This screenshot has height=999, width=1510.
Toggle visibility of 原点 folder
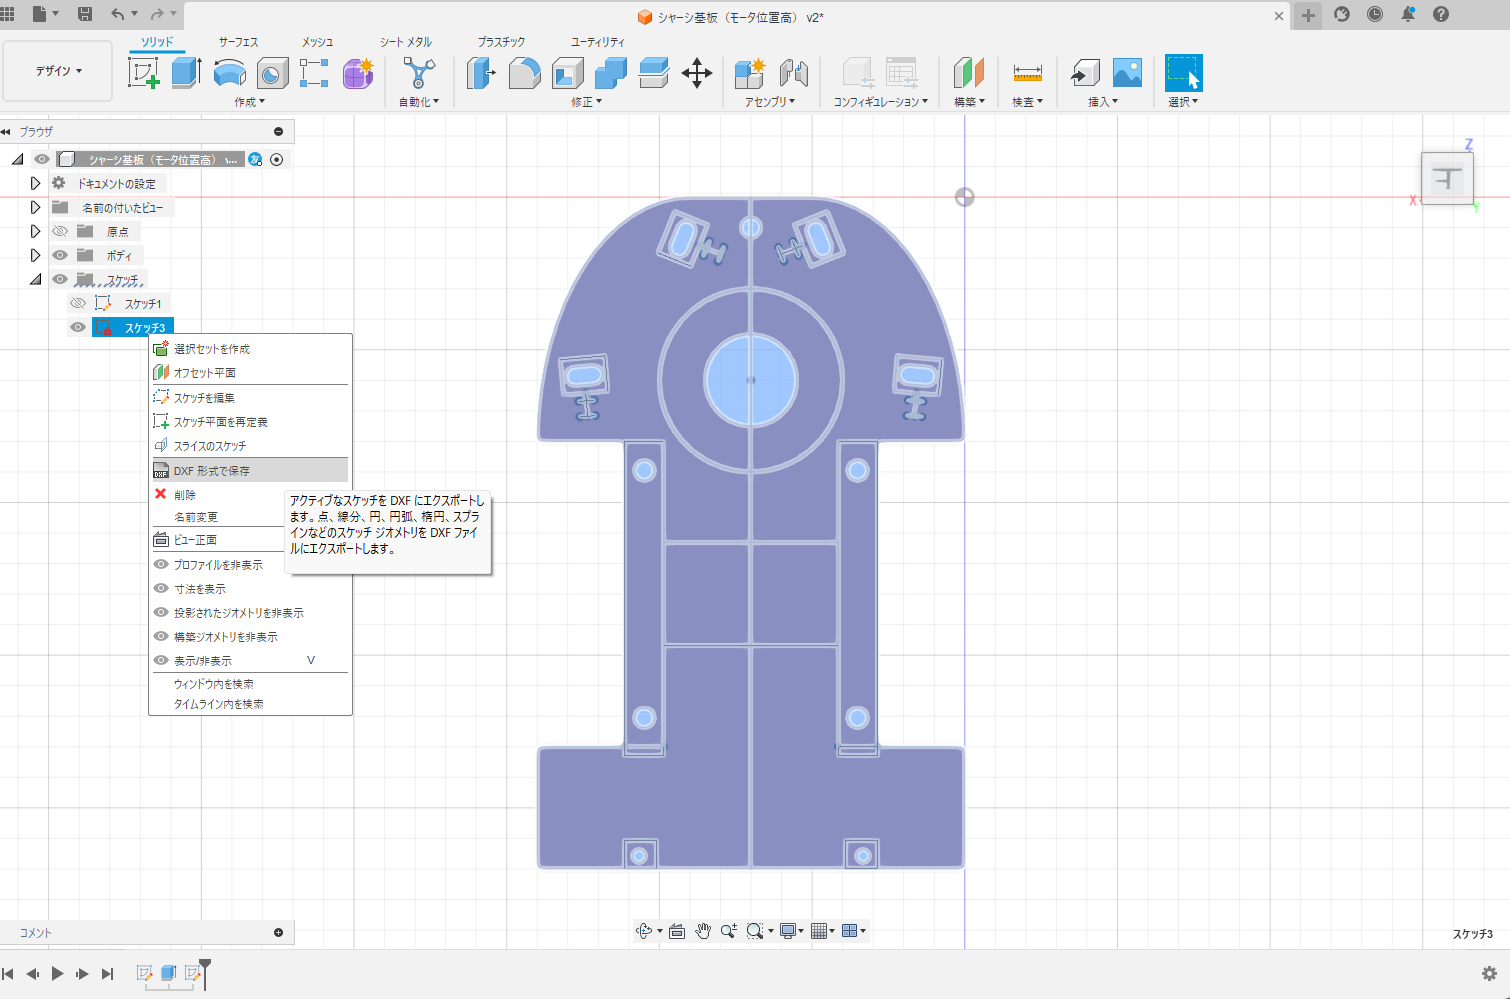60,231
